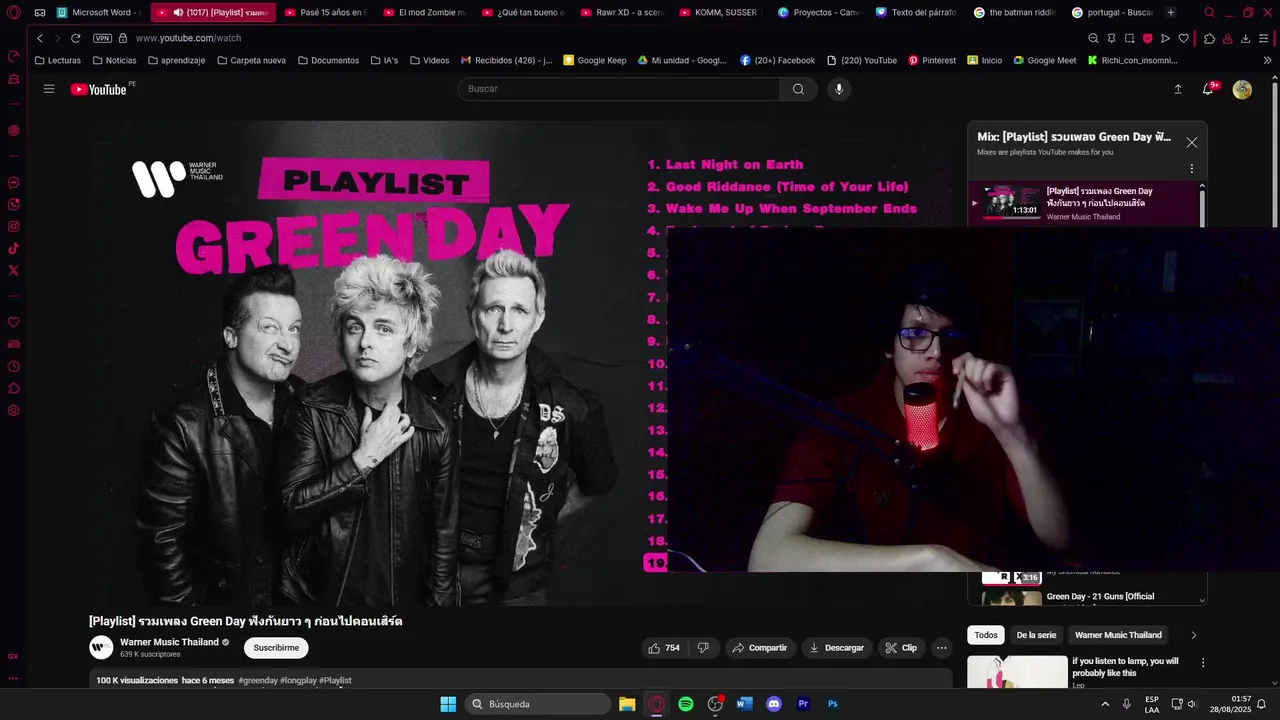Viewport: 1280px width, 720px height.
Task: Open the Opera GX main menu logo
Action: click(x=14, y=13)
